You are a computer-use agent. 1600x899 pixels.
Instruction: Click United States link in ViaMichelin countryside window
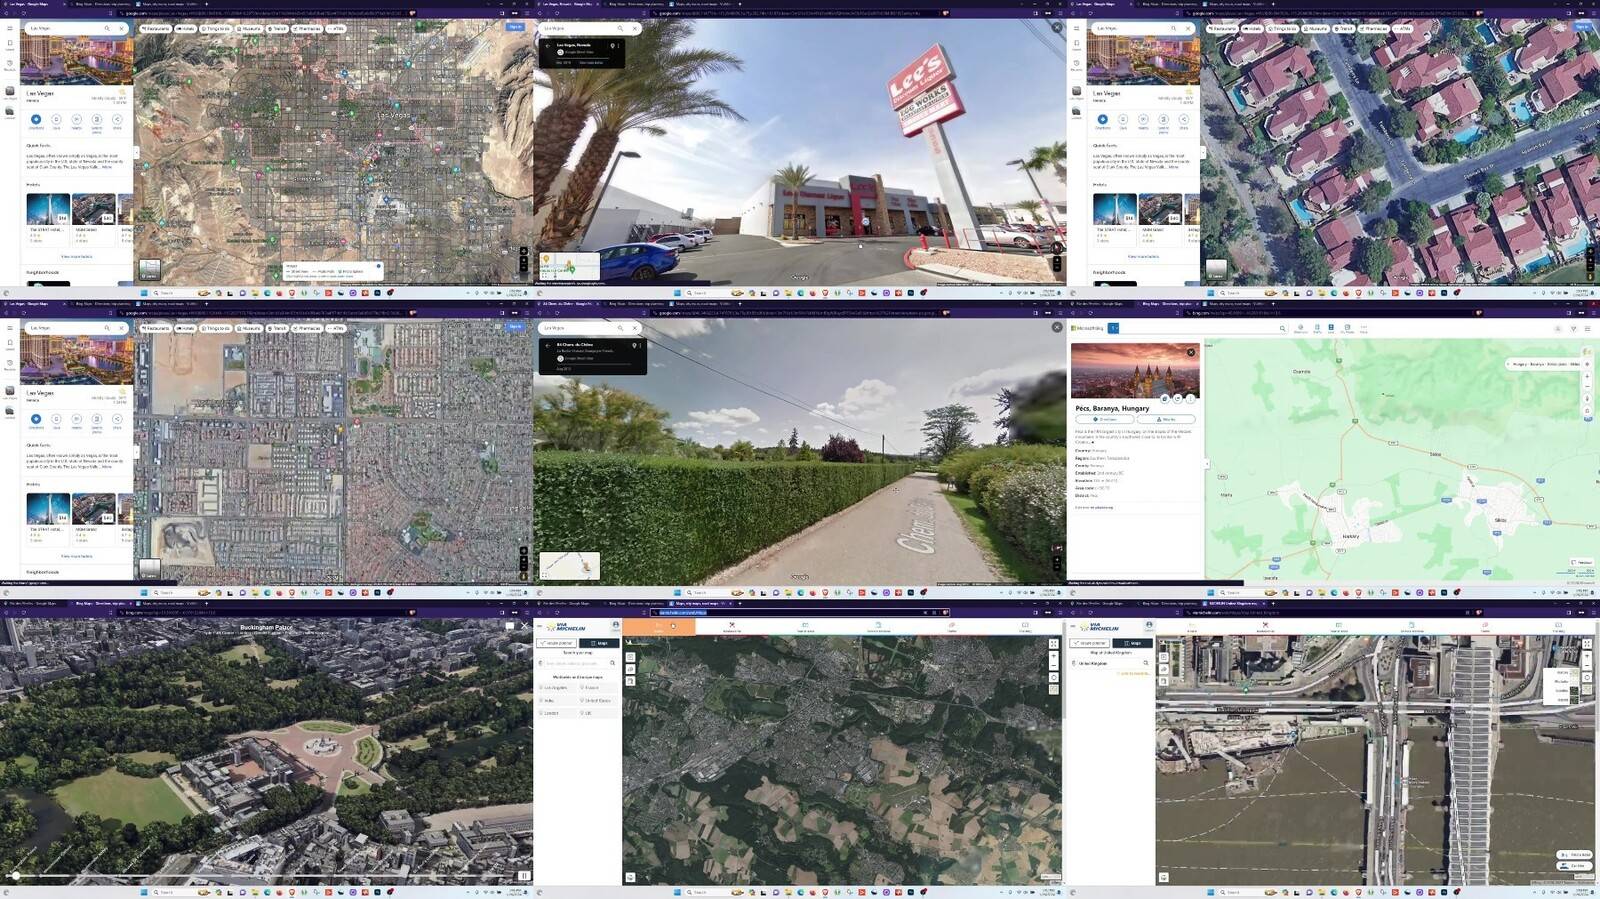click(x=596, y=701)
